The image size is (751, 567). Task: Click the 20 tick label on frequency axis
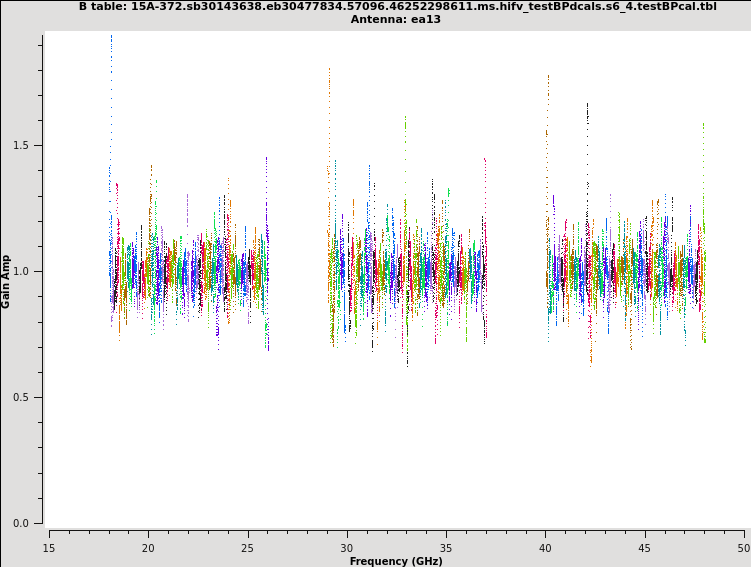(148, 547)
